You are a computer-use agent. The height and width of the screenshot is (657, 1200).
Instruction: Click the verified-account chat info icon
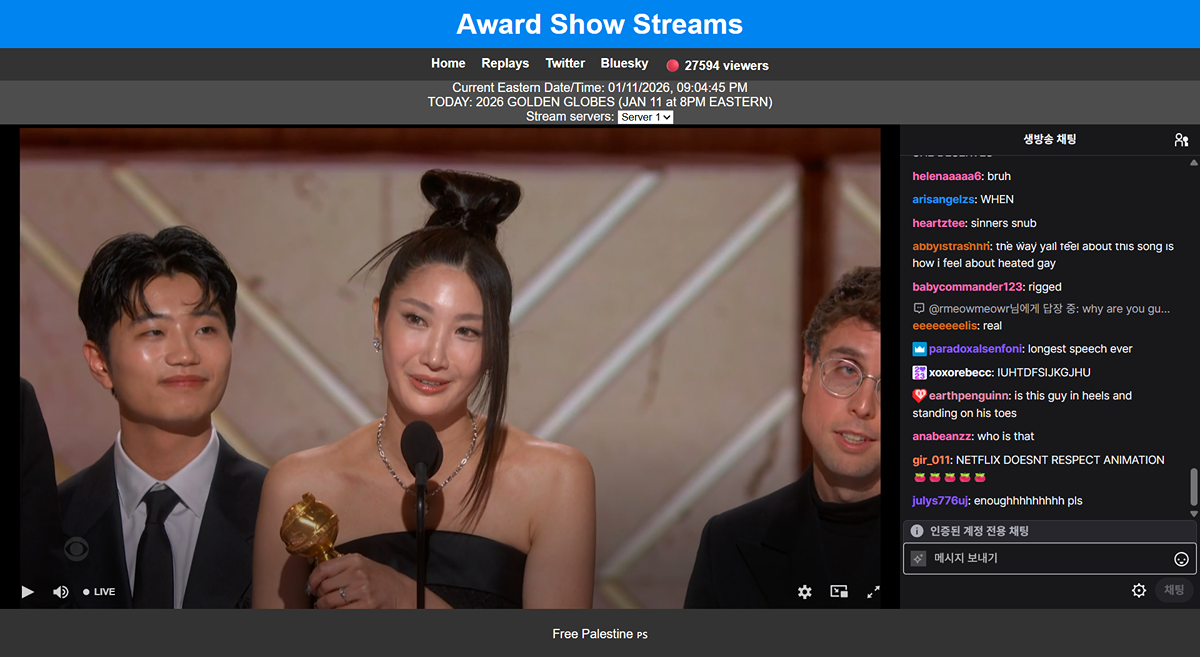tap(917, 531)
